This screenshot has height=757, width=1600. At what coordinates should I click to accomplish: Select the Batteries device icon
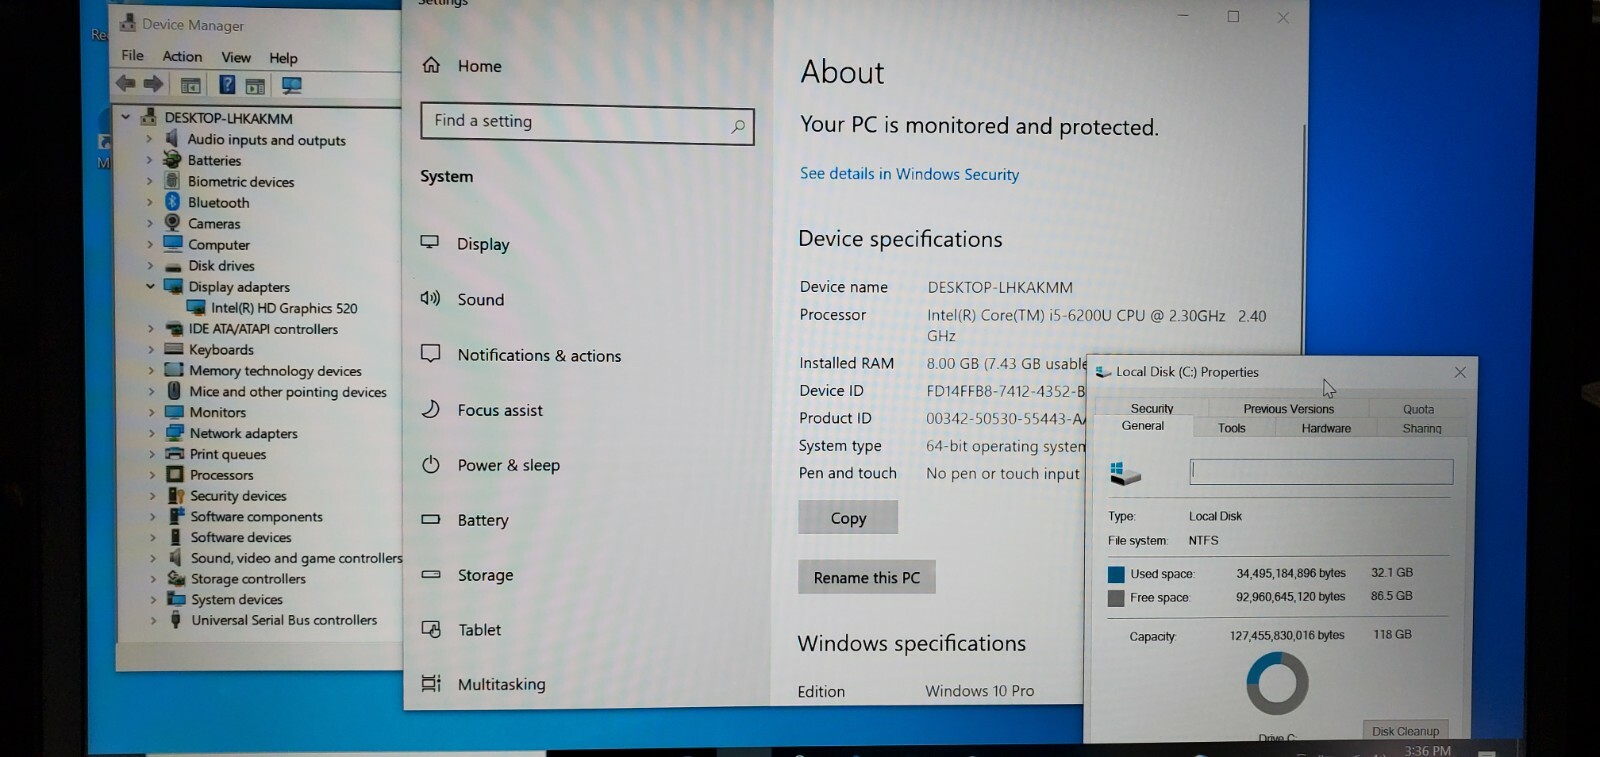(x=173, y=160)
